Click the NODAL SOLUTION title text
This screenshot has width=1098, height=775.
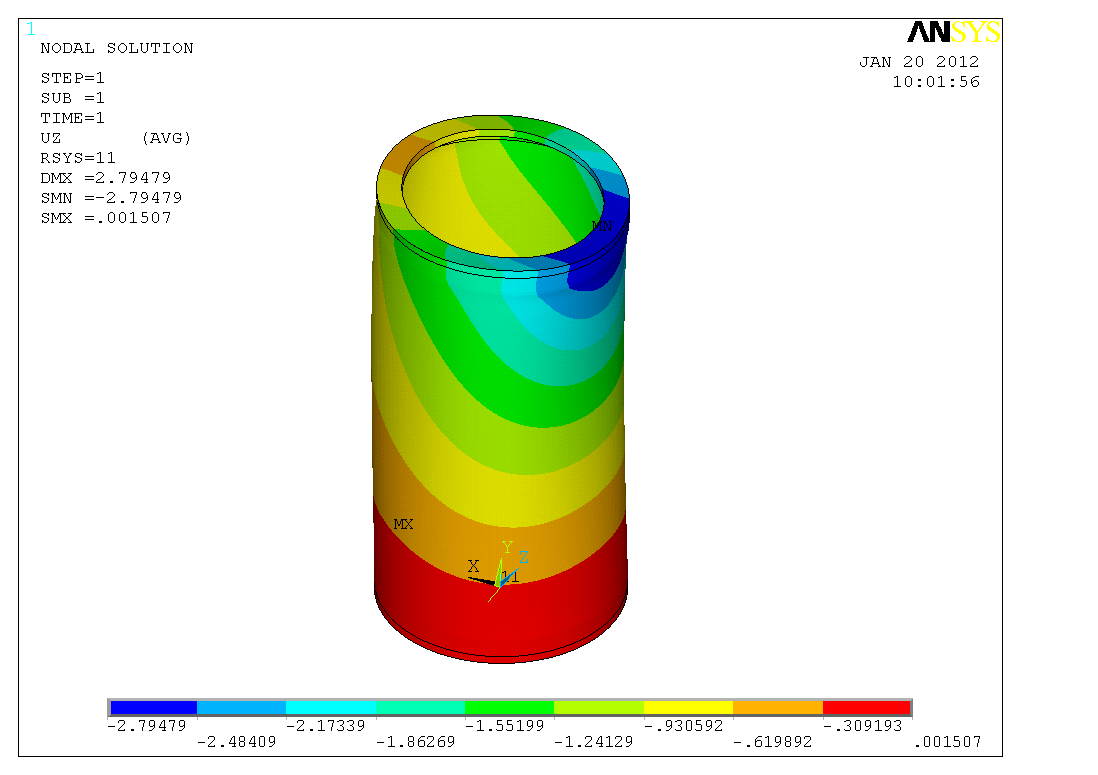click(x=116, y=48)
